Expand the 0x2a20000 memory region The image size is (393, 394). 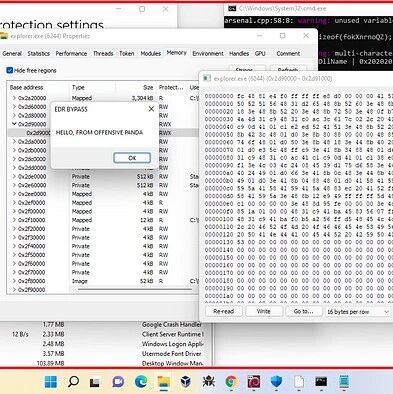[14, 98]
